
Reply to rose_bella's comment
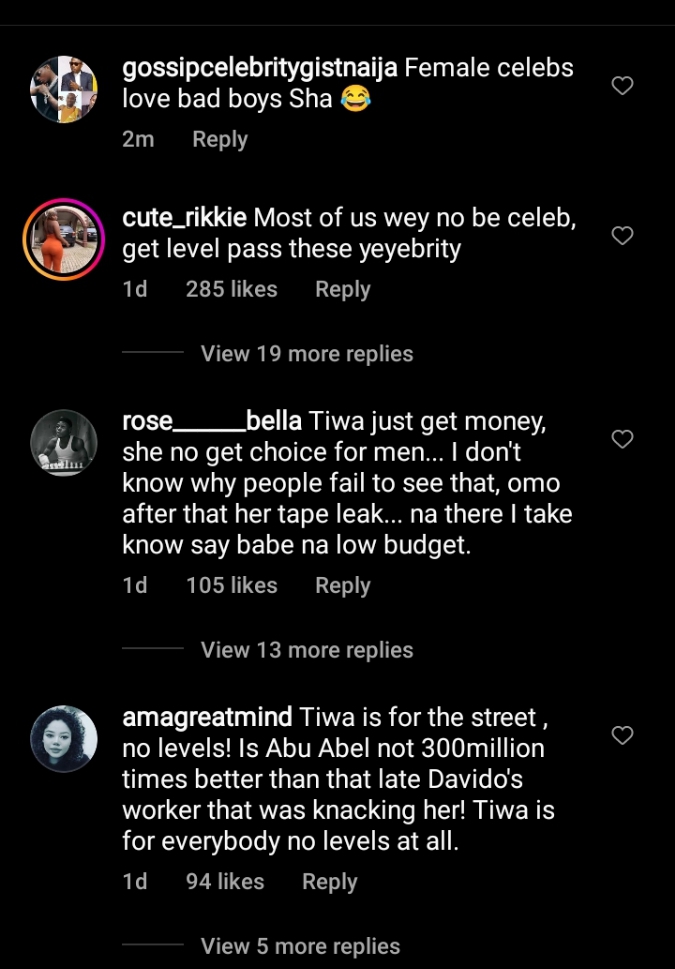(343, 586)
